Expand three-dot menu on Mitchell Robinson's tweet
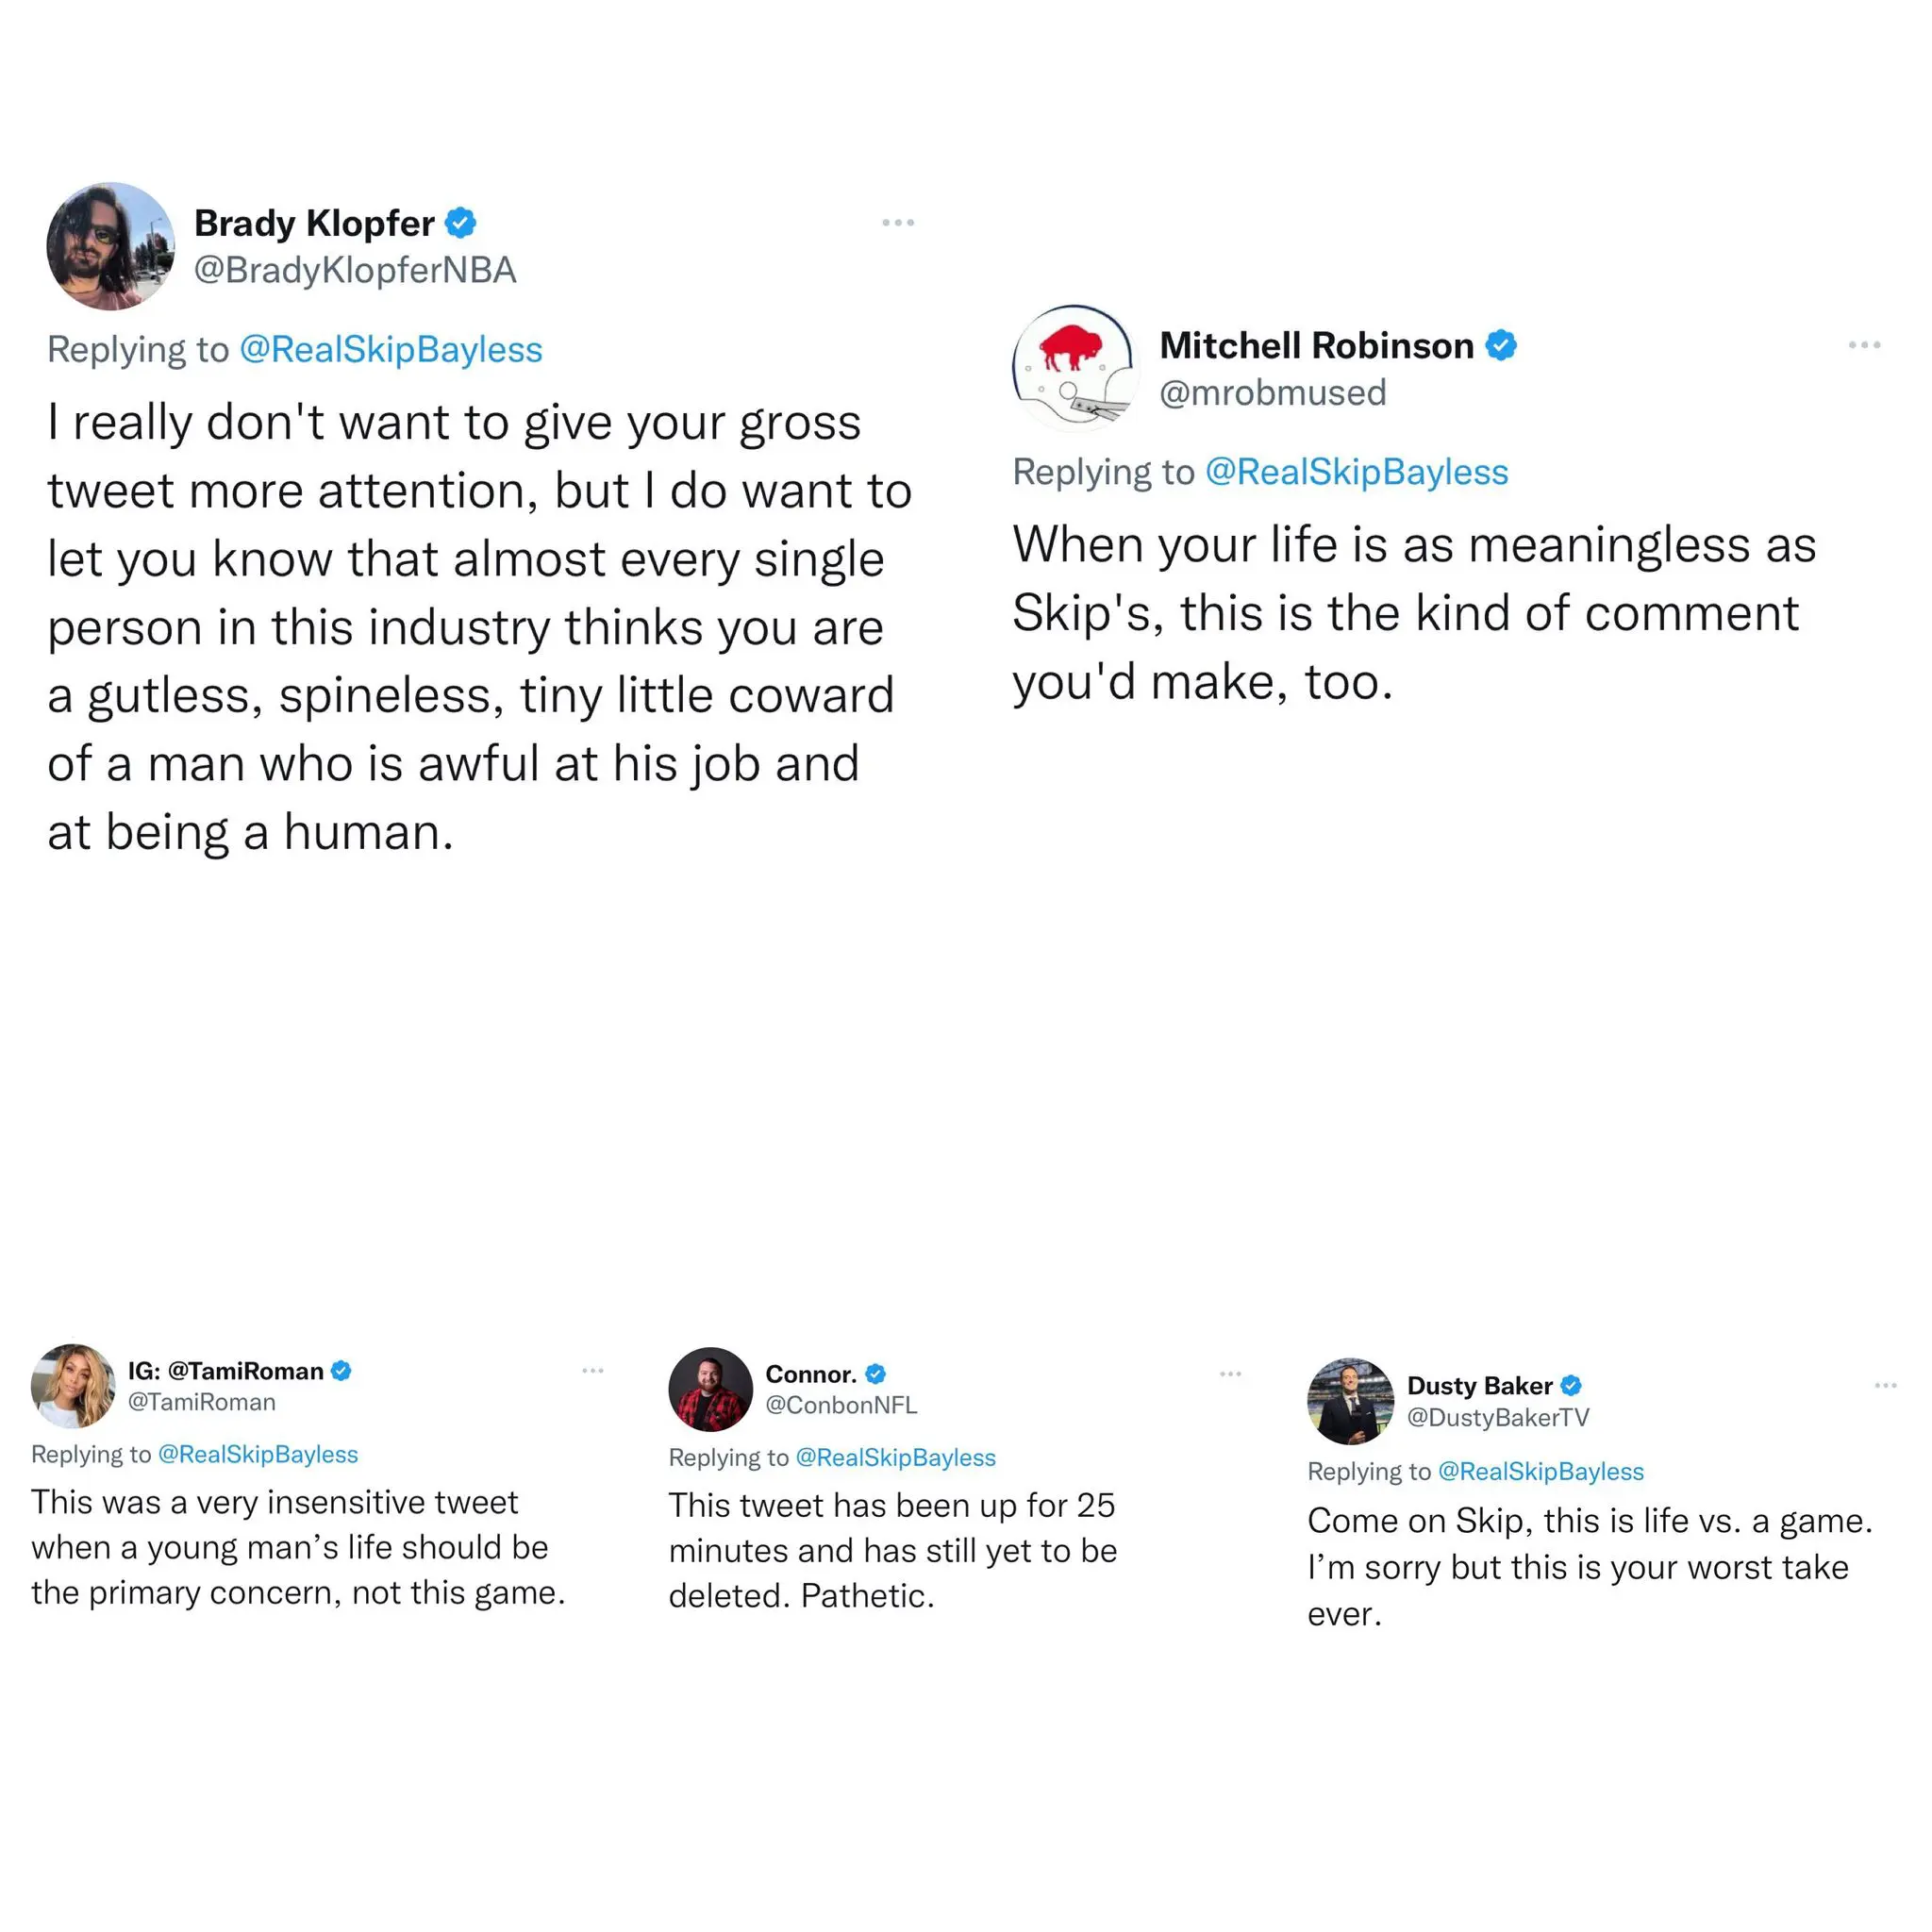1932x1932 pixels. [1864, 345]
